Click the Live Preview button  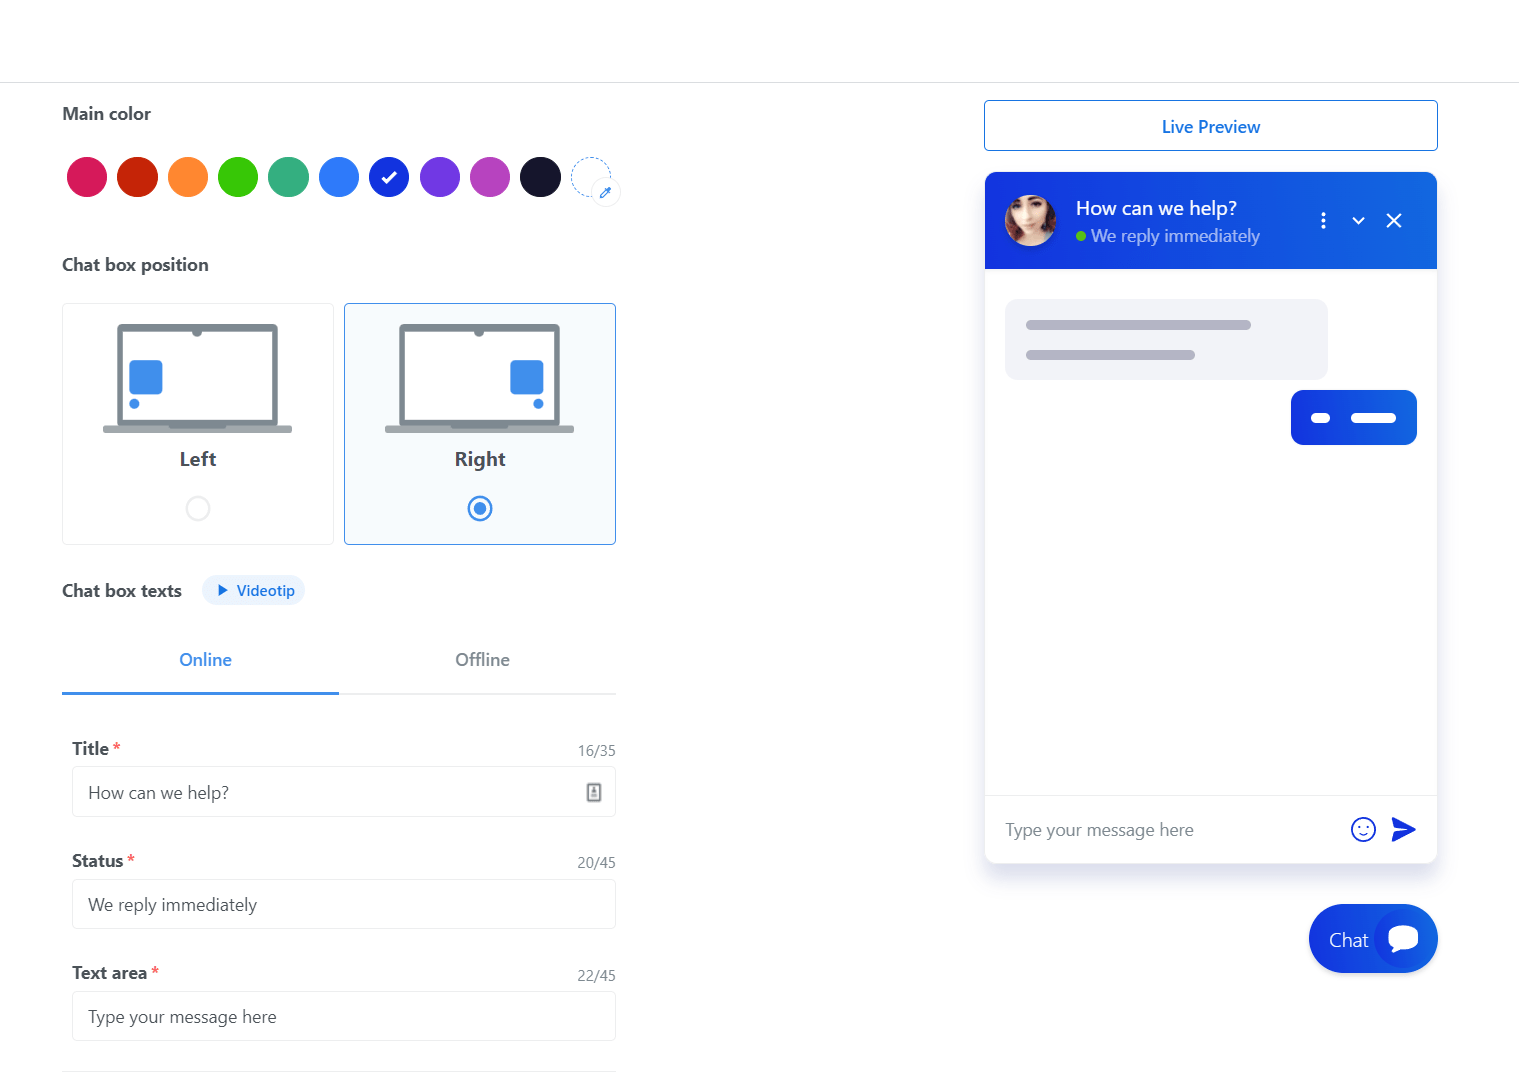pyautogui.click(x=1210, y=126)
